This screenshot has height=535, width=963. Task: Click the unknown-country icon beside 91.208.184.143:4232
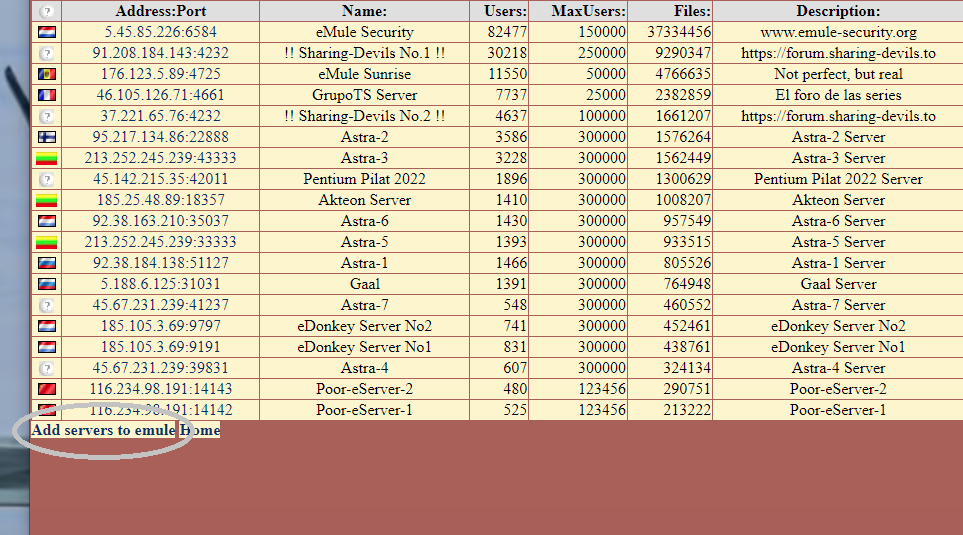(47, 53)
